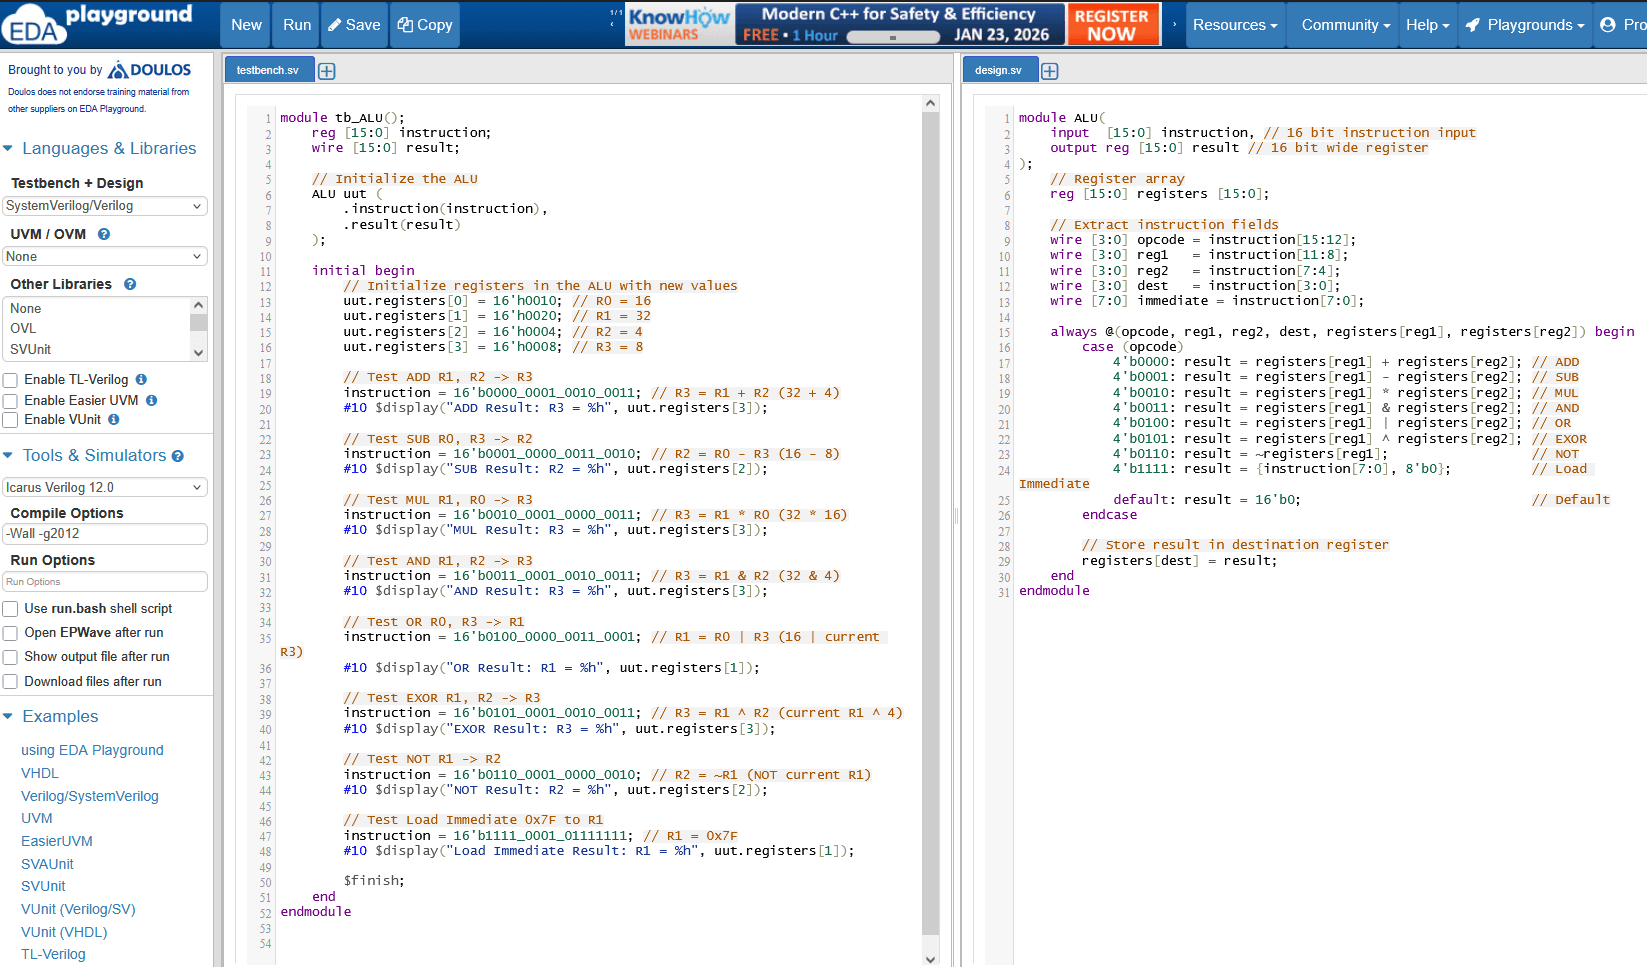This screenshot has width=1647, height=967.
Task: Open Tools & Simulators help icon
Action: (178, 456)
